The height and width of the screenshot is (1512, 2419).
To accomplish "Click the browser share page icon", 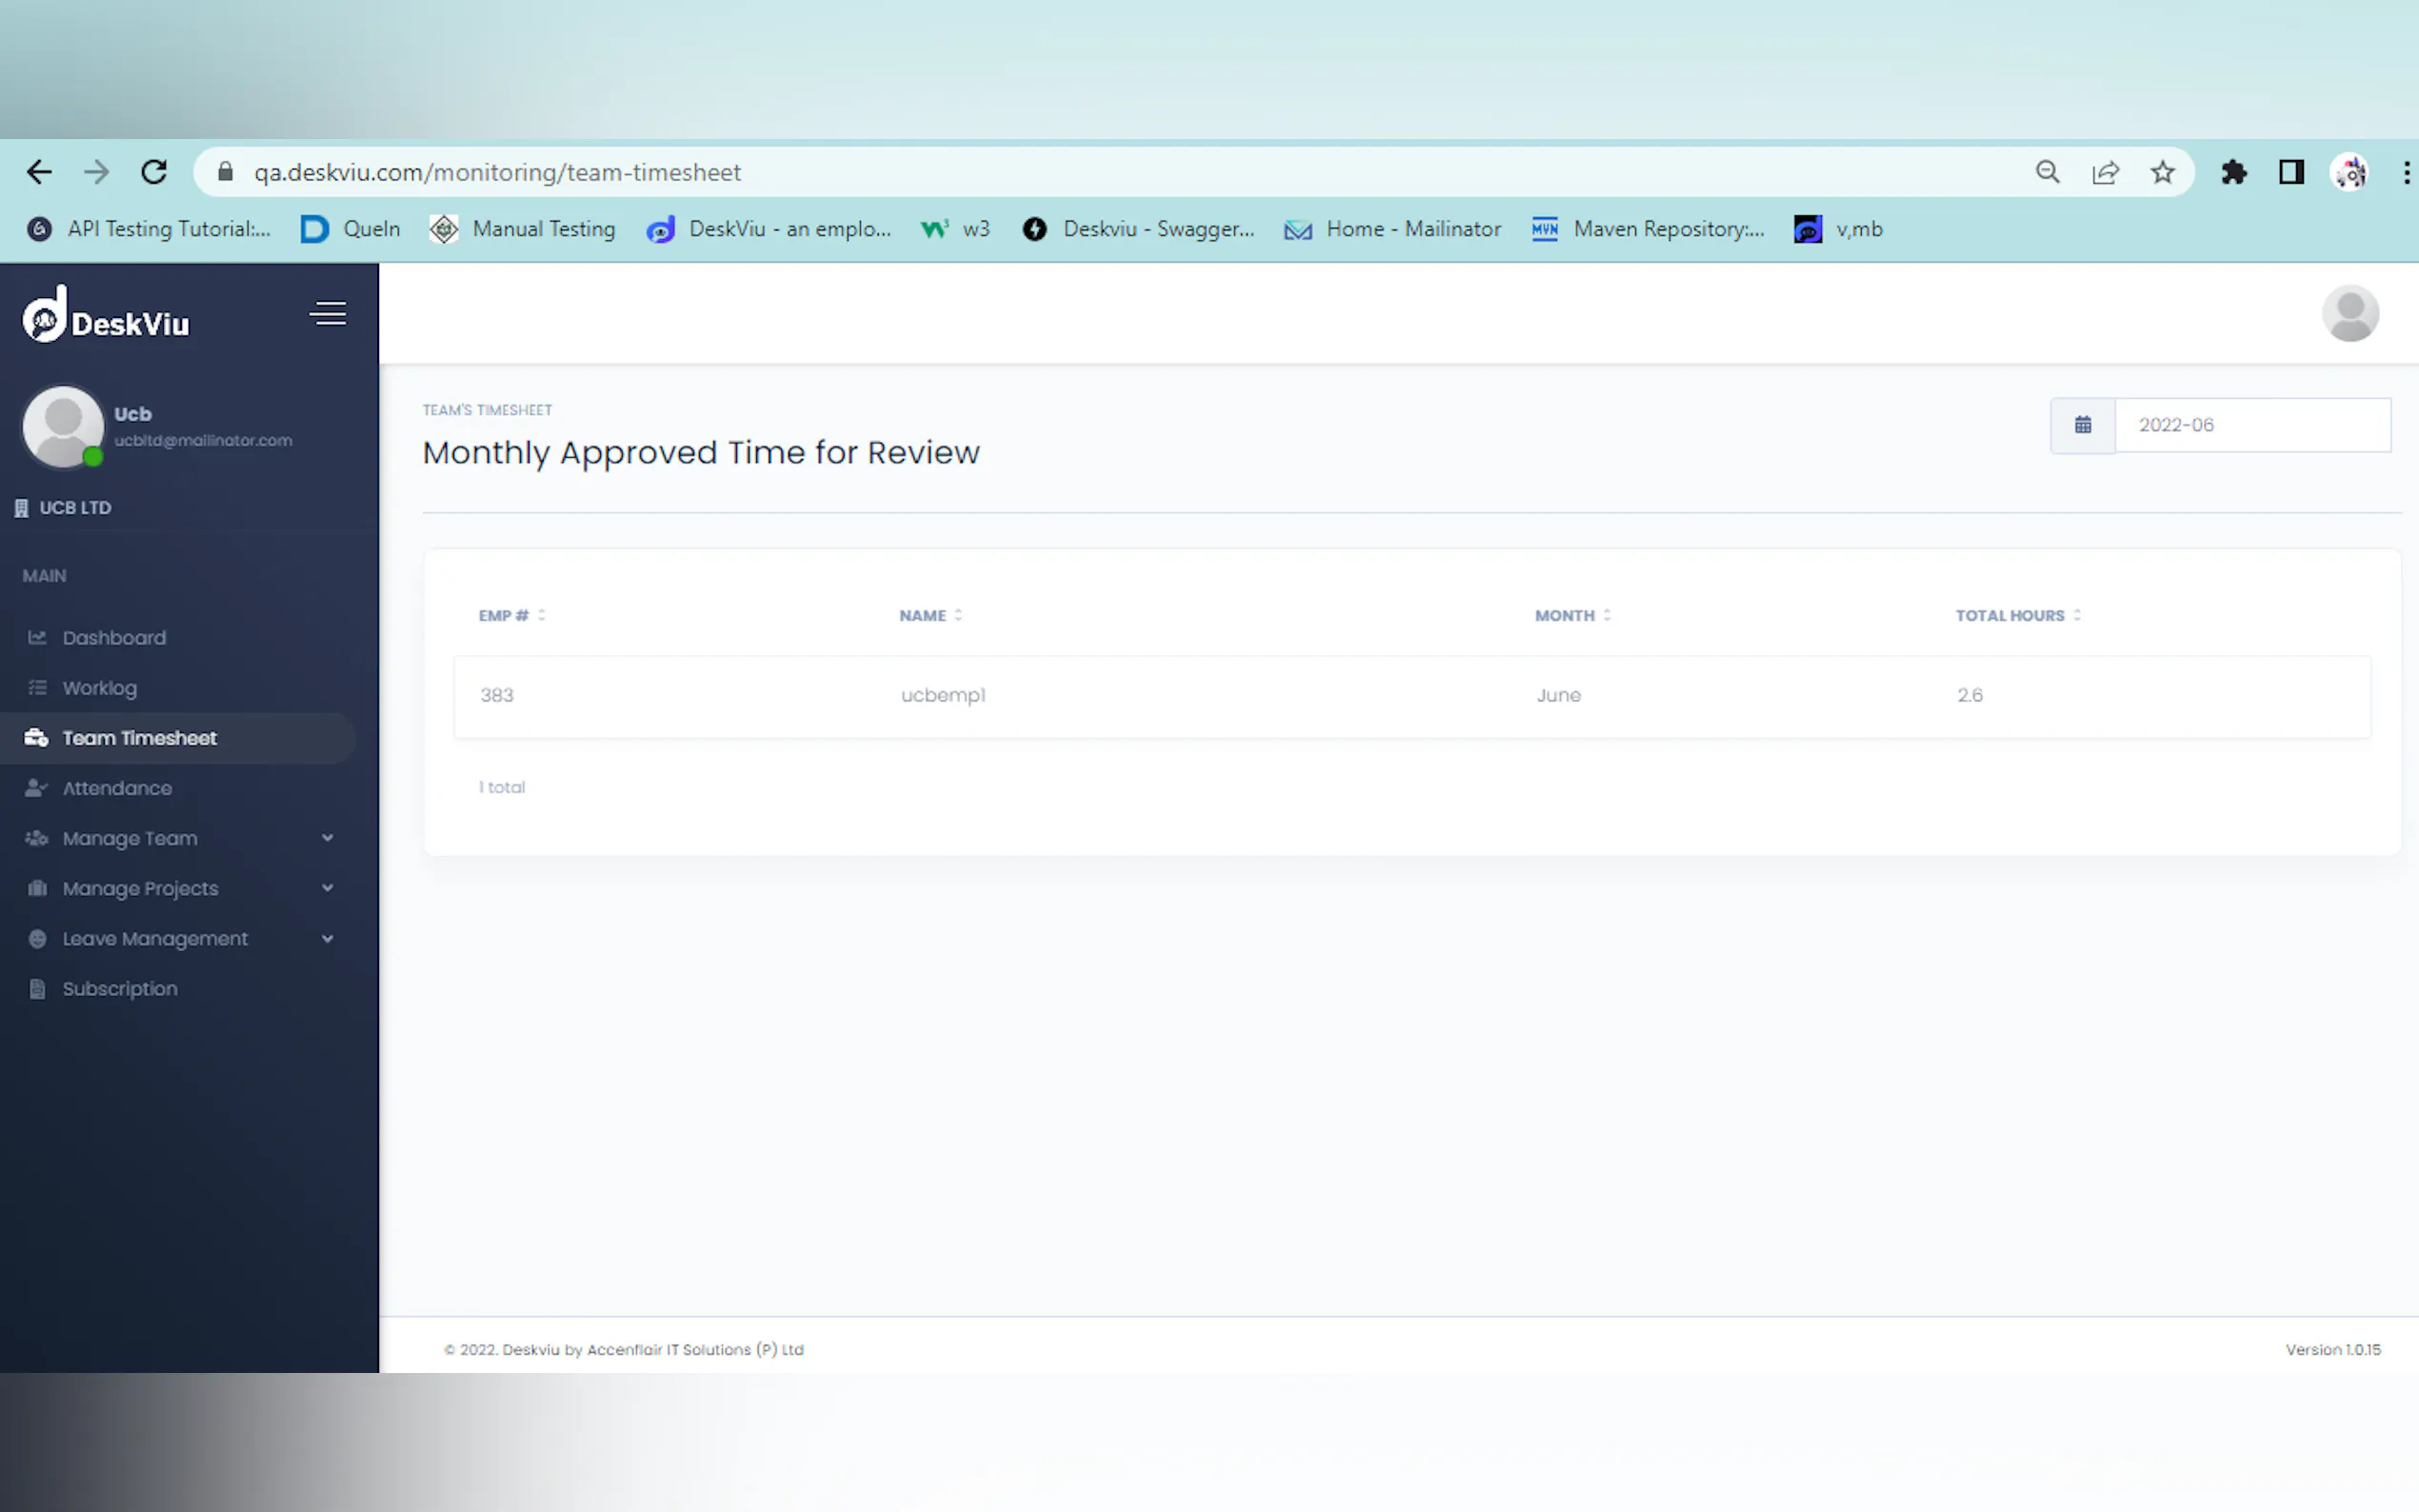I will (2105, 172).
